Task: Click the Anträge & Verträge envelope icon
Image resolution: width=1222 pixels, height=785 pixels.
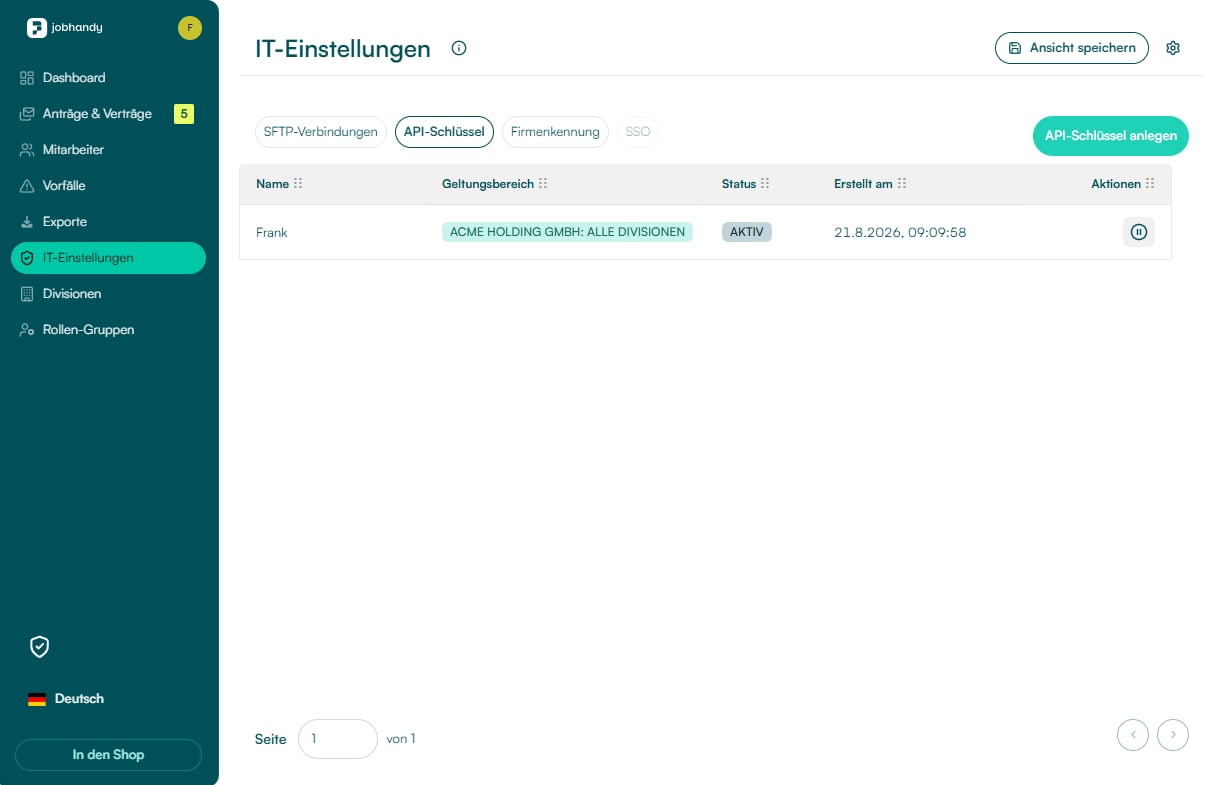Action: 27,114
